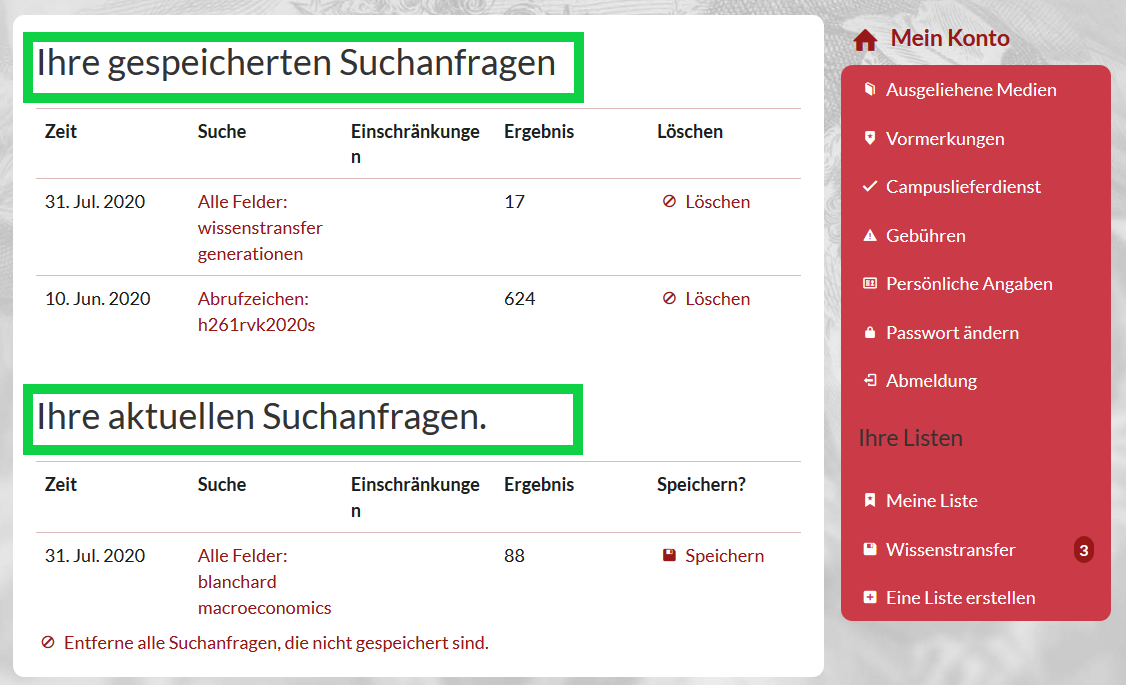Click the bookmark icon next to Meine Liste
The width and height of the screenshot is (1126, 685).
coord(870,500)
